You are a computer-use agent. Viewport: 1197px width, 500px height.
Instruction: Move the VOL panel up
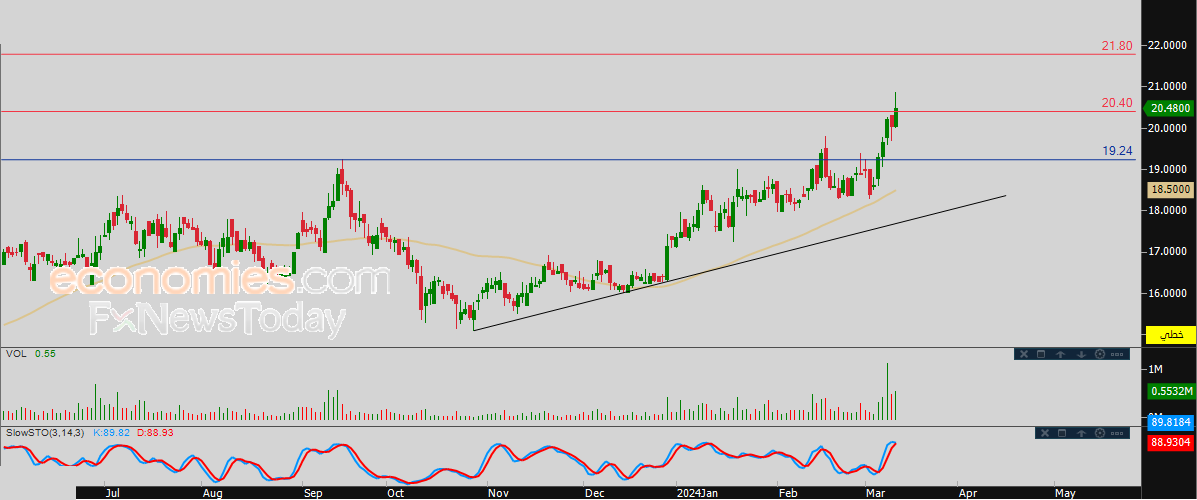click(1060, 354)
